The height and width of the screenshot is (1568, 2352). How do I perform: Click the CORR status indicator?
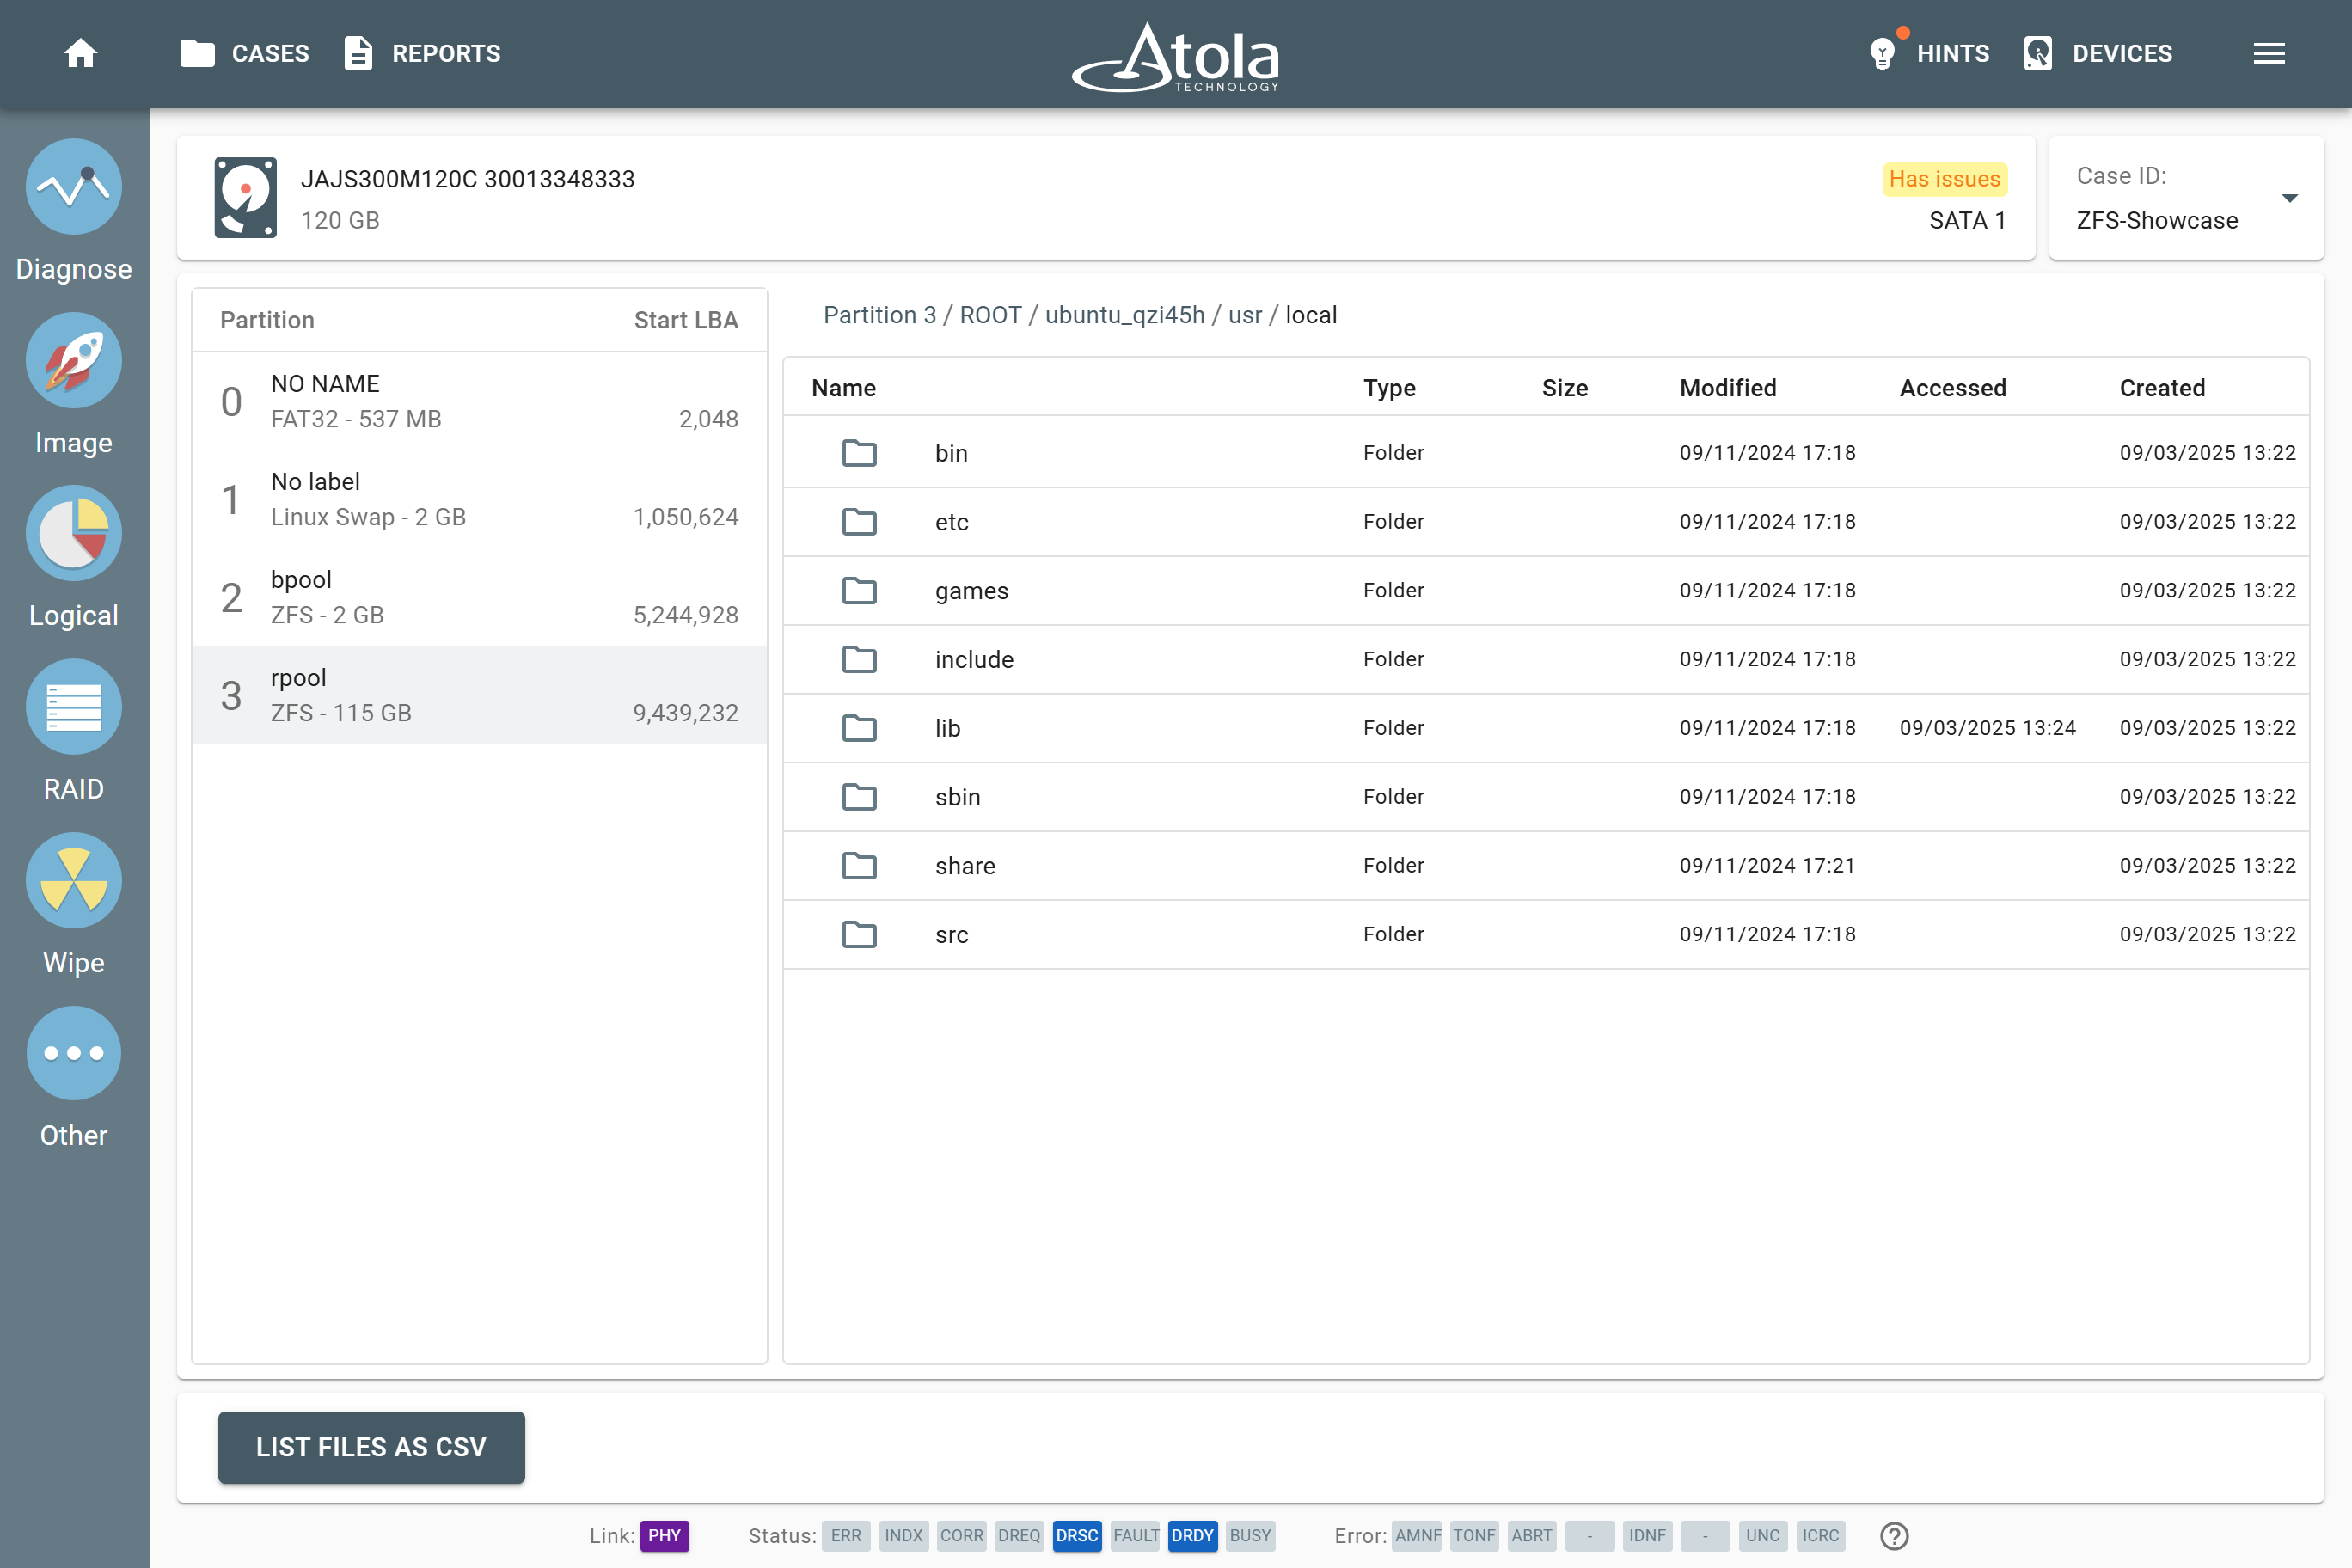(x=961, y=1536)
